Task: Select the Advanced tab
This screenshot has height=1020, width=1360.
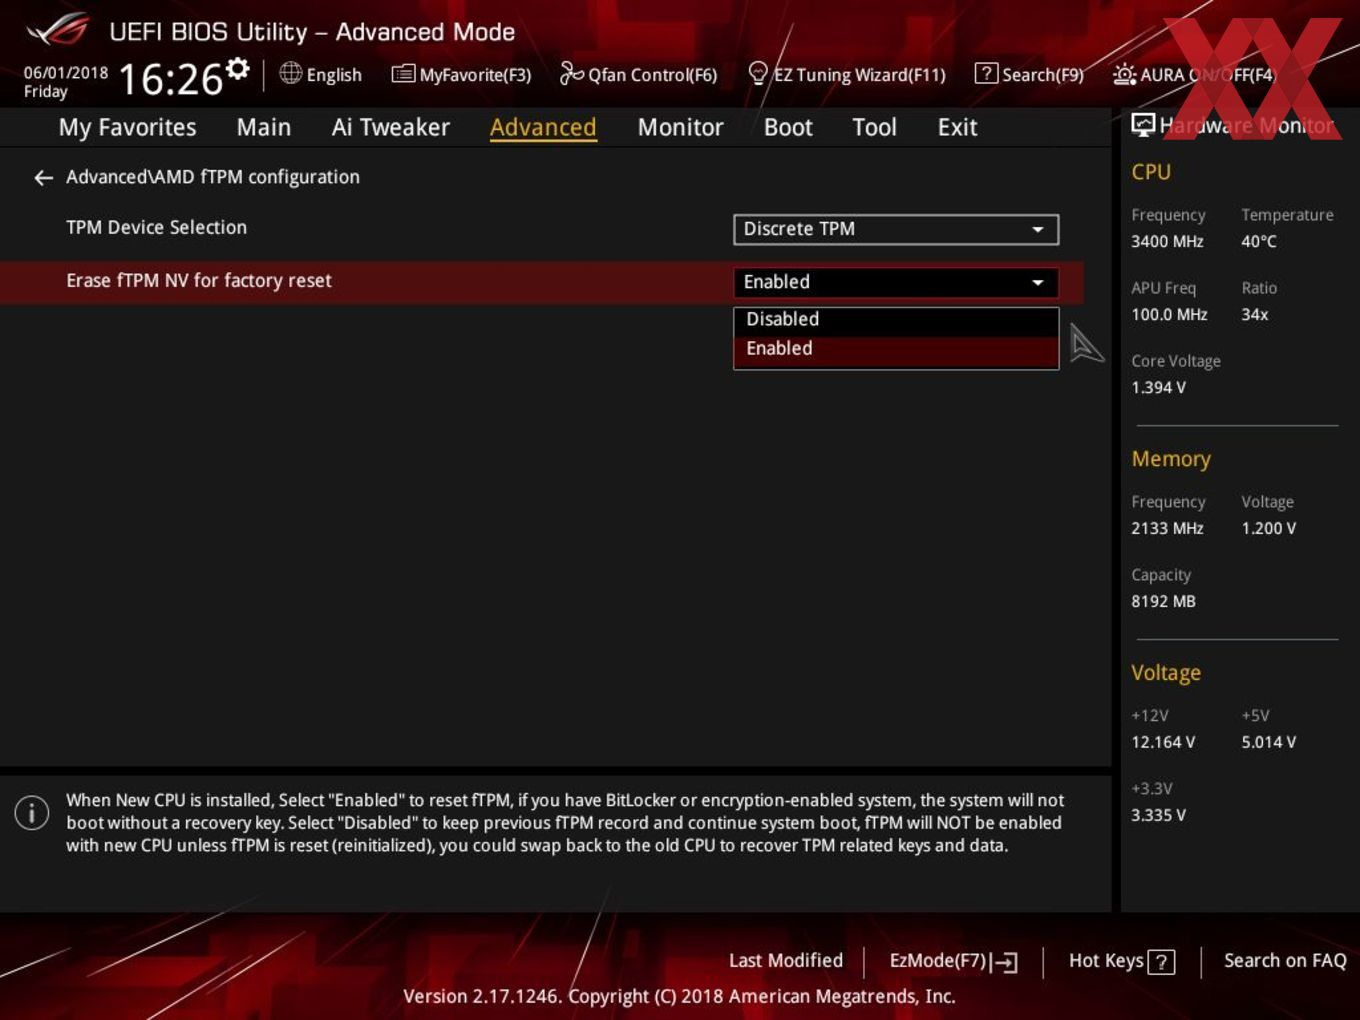Action: tap(543, 128)
